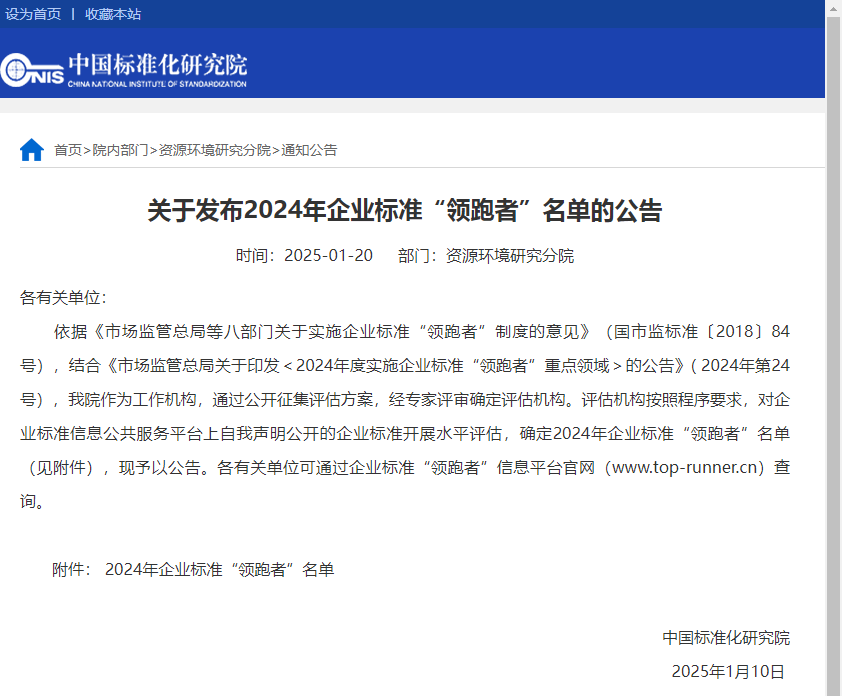
Task: Click the greeting 各有关单位
Action: coord(63,298)
